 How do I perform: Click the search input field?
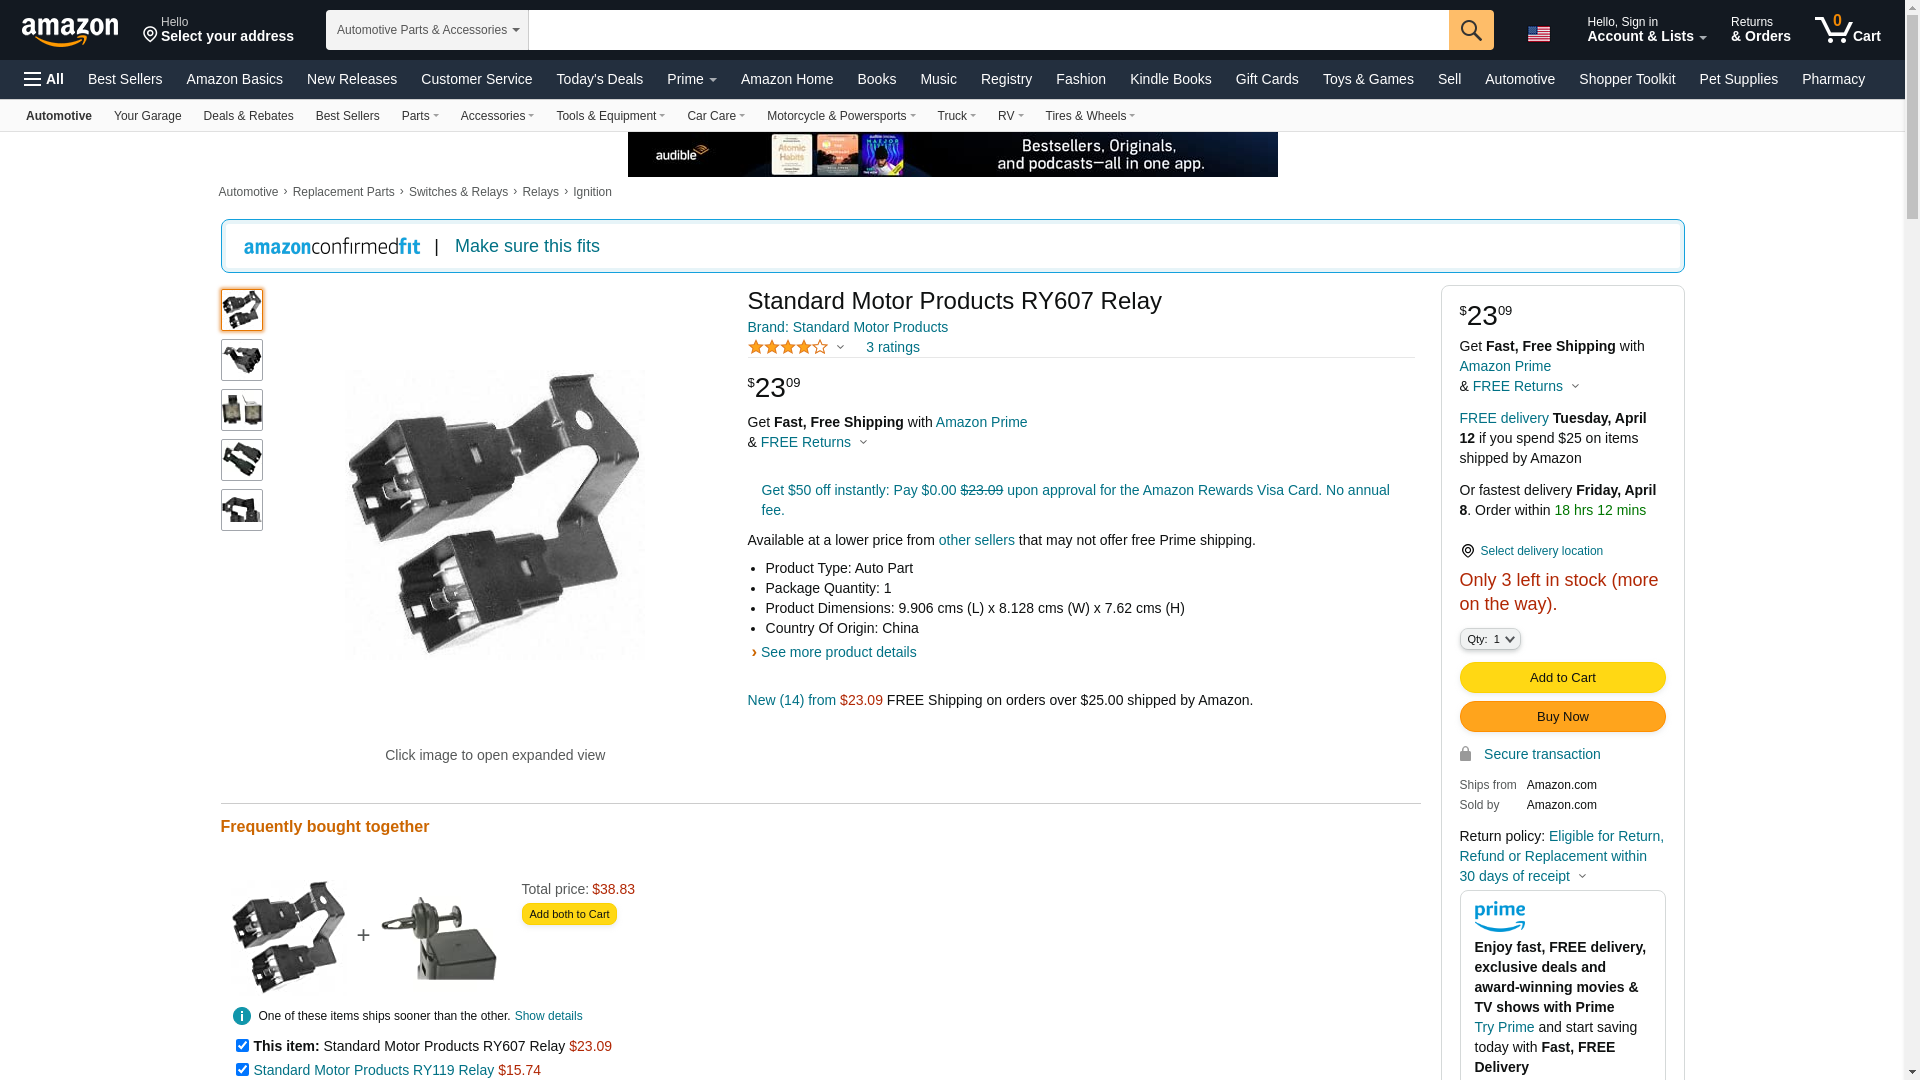[988, 30]
